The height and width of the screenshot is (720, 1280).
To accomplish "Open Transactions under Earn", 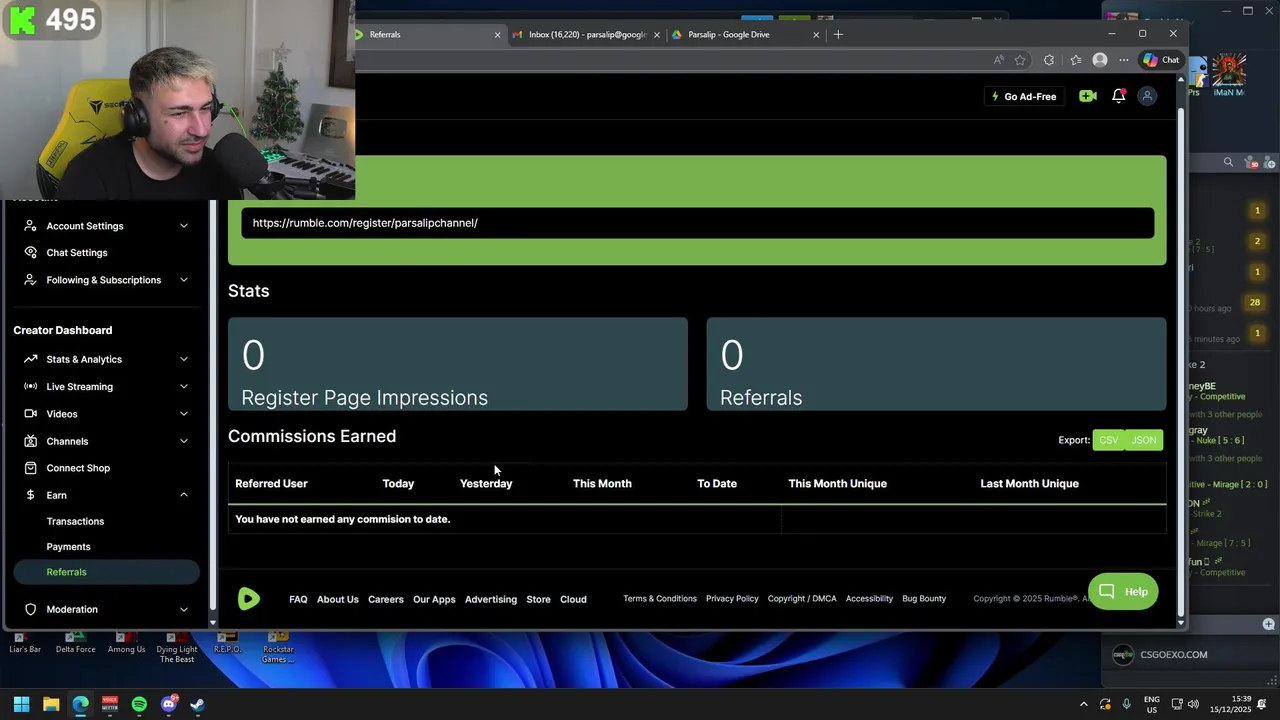I will click(75, 521).
